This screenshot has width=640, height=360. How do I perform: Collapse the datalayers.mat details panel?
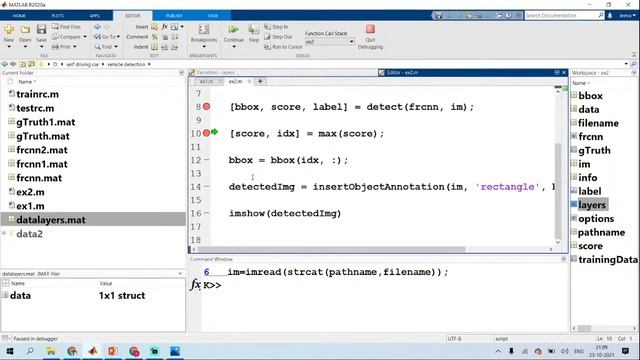click(180, 273)
